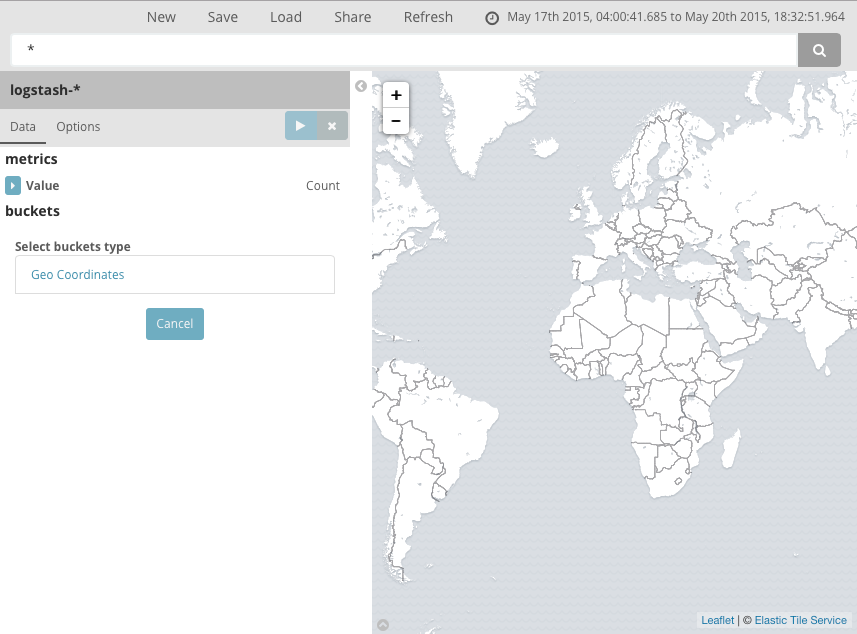Zoom out on the map
The height and width of the screenshot is (634, 857).
[x=395, y=120]
